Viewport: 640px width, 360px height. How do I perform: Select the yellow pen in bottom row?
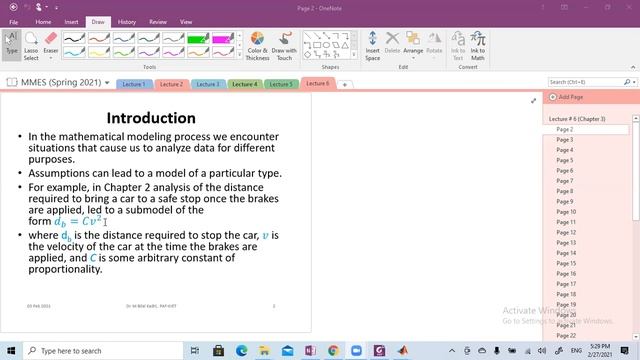[99, 52]
